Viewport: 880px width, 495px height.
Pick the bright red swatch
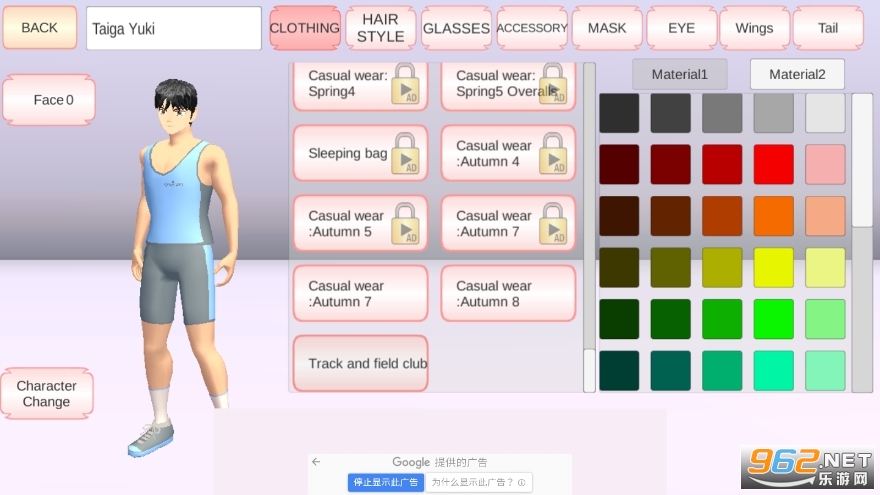774,164
